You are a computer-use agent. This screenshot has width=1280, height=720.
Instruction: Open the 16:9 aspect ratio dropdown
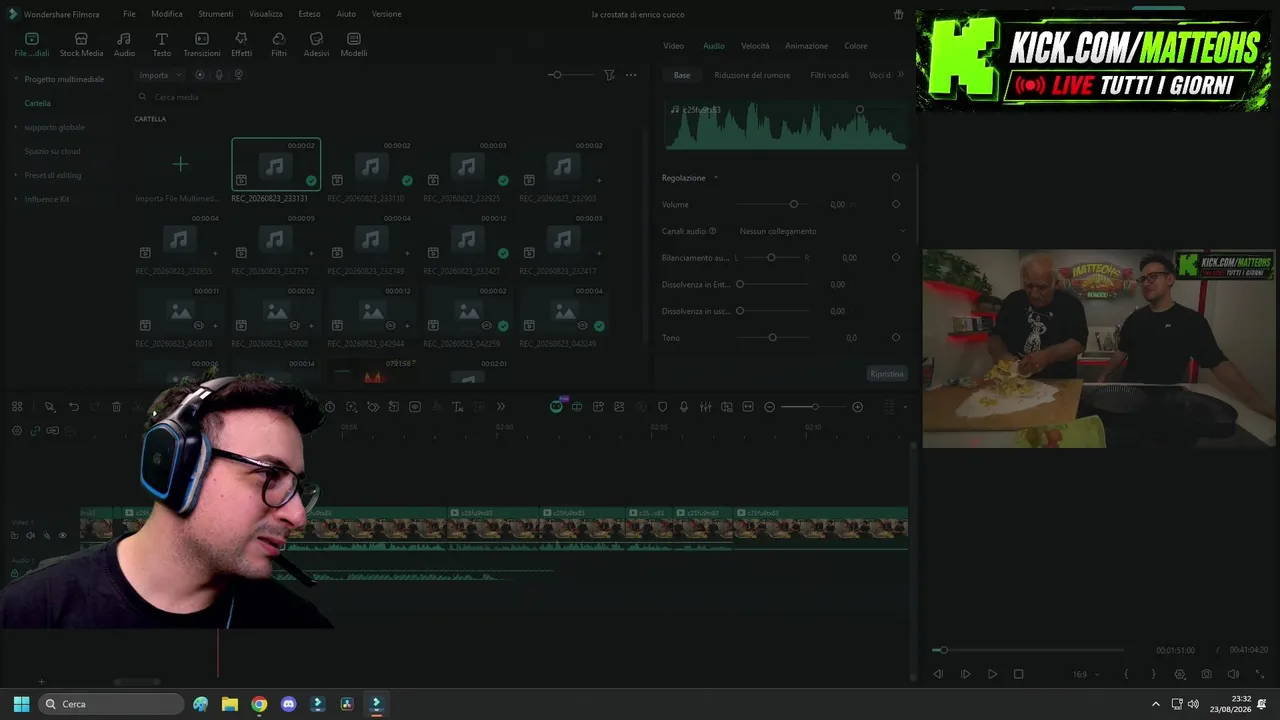(x=1085, y=674)
